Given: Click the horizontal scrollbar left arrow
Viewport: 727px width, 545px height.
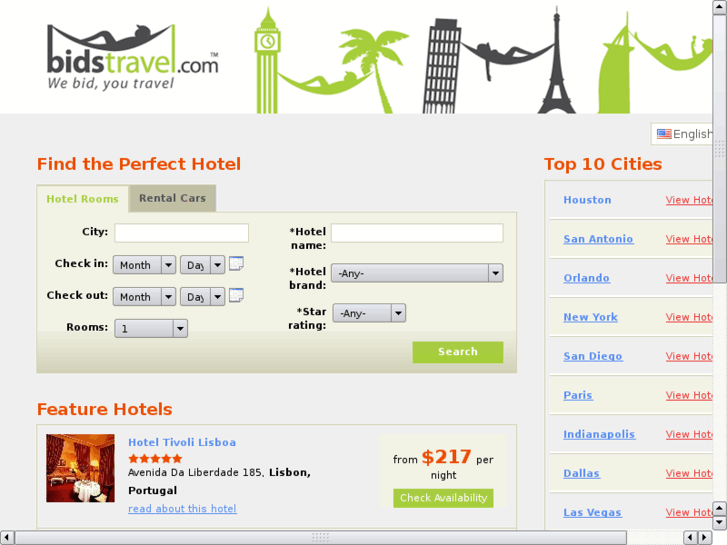Looking at the screenshot, I should (x=6, y=537).
